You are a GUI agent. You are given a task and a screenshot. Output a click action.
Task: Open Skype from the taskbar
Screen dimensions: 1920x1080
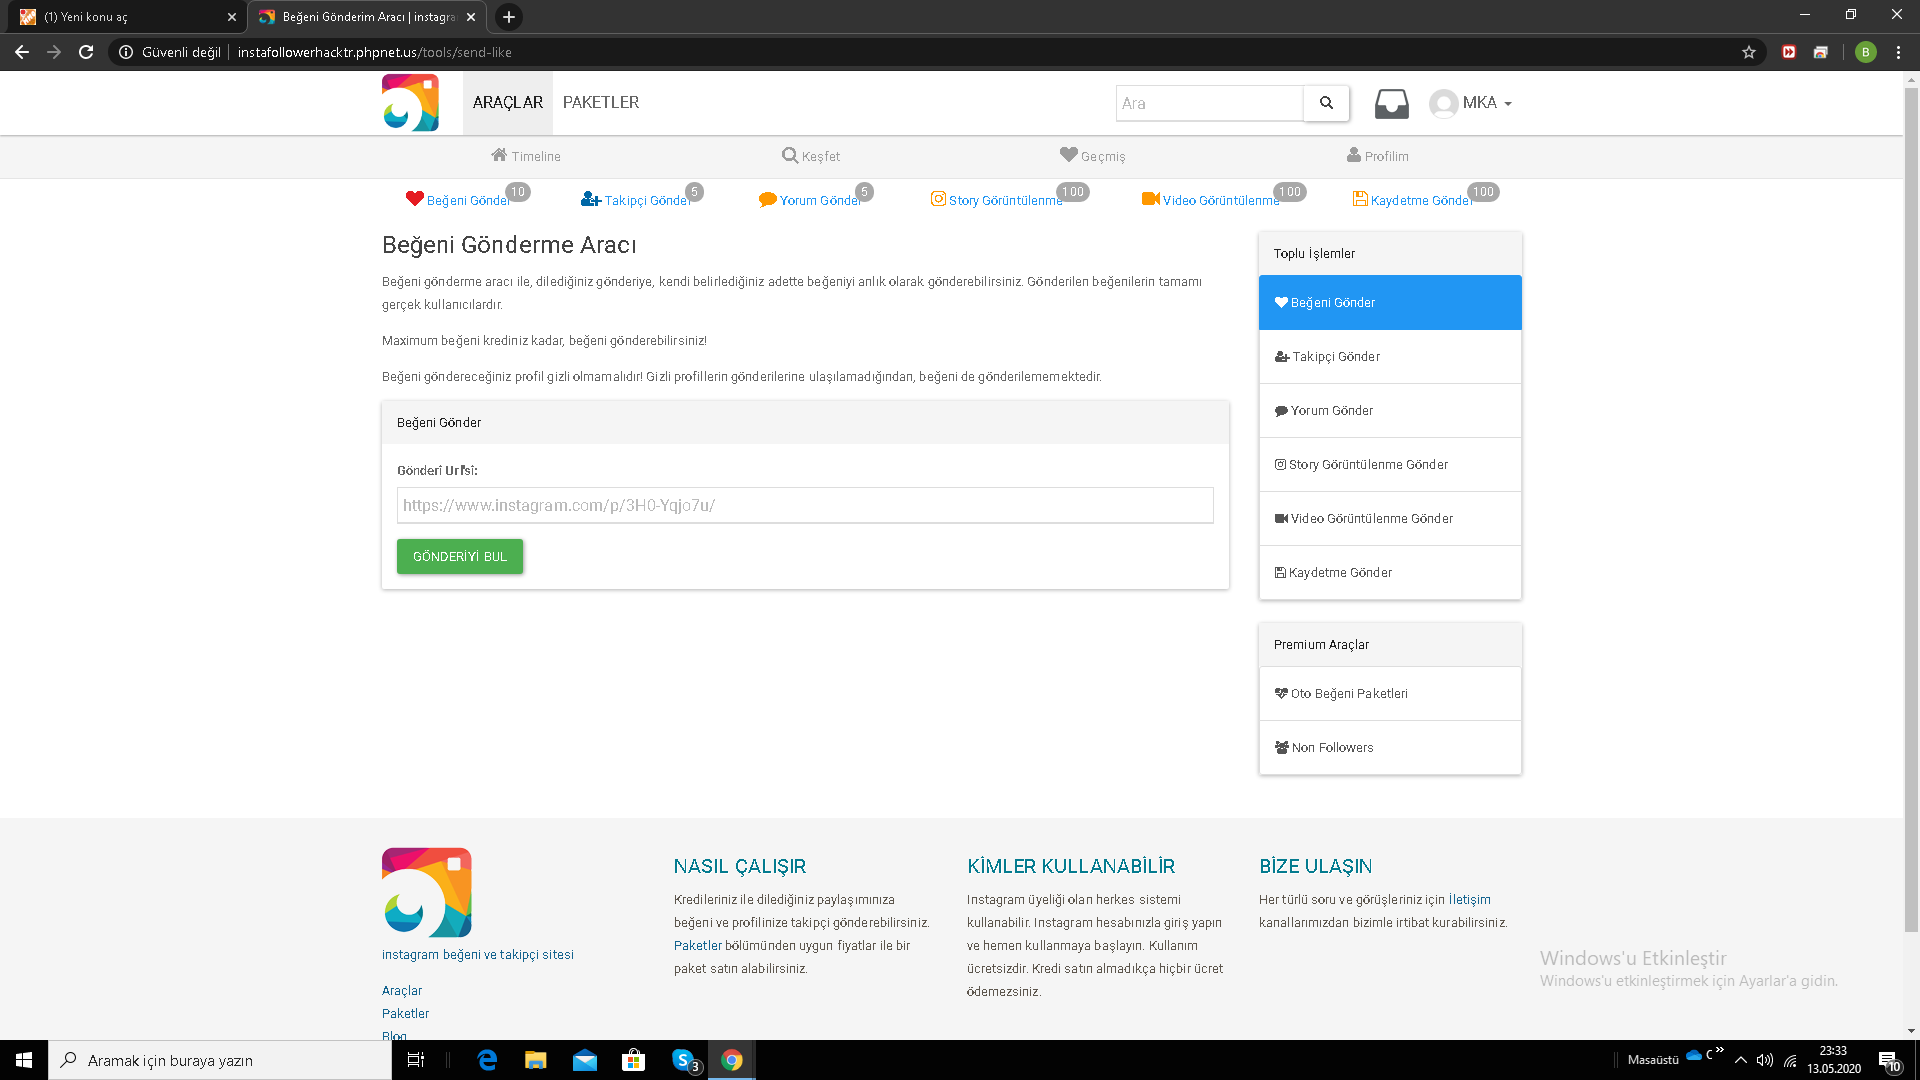point(684,1060)
